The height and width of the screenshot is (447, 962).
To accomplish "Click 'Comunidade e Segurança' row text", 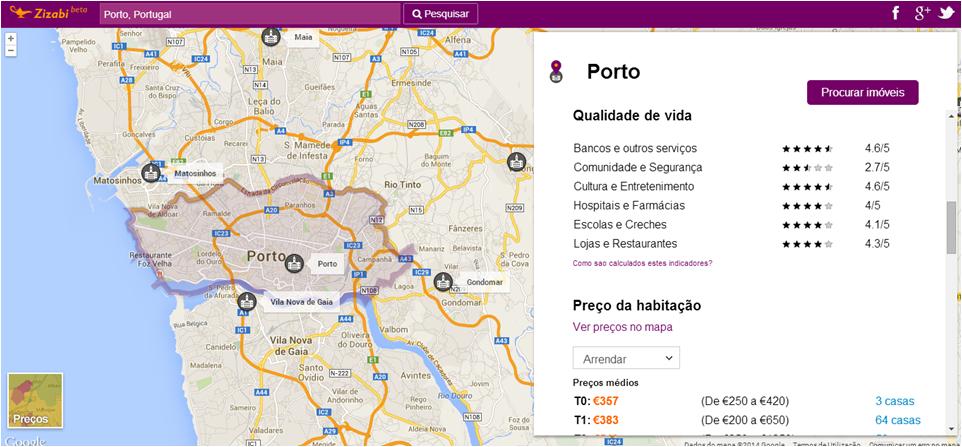I will (x=637, y=167).
